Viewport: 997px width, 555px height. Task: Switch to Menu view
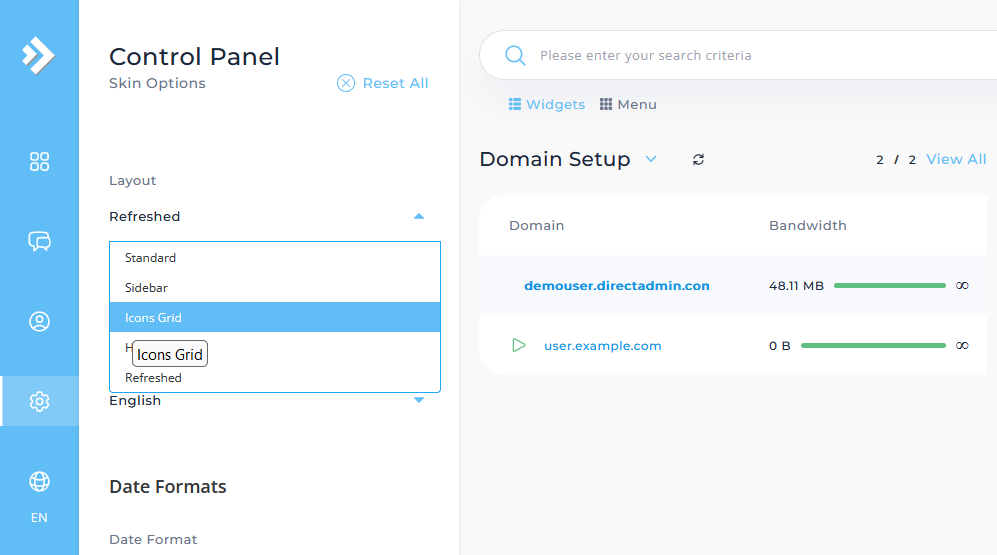[x=628, y=105]
